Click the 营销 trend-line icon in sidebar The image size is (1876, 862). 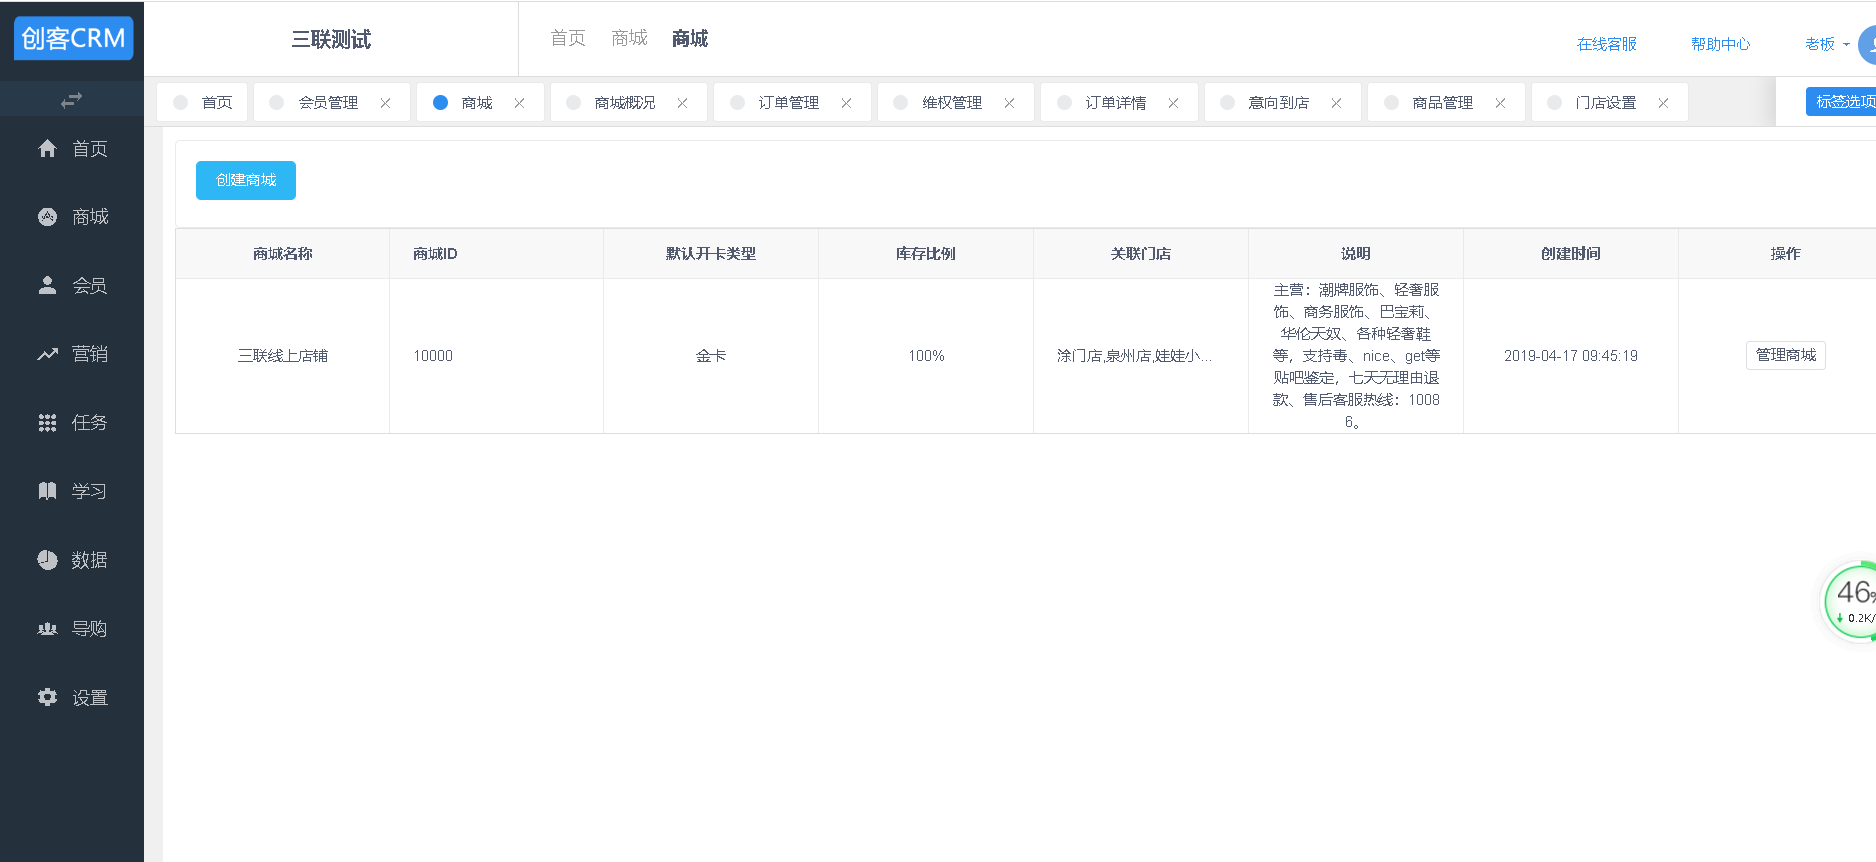(47, 354)
